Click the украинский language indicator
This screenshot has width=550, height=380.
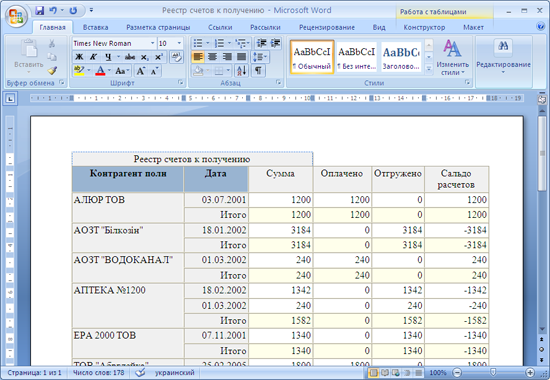[x=175, y=373]
